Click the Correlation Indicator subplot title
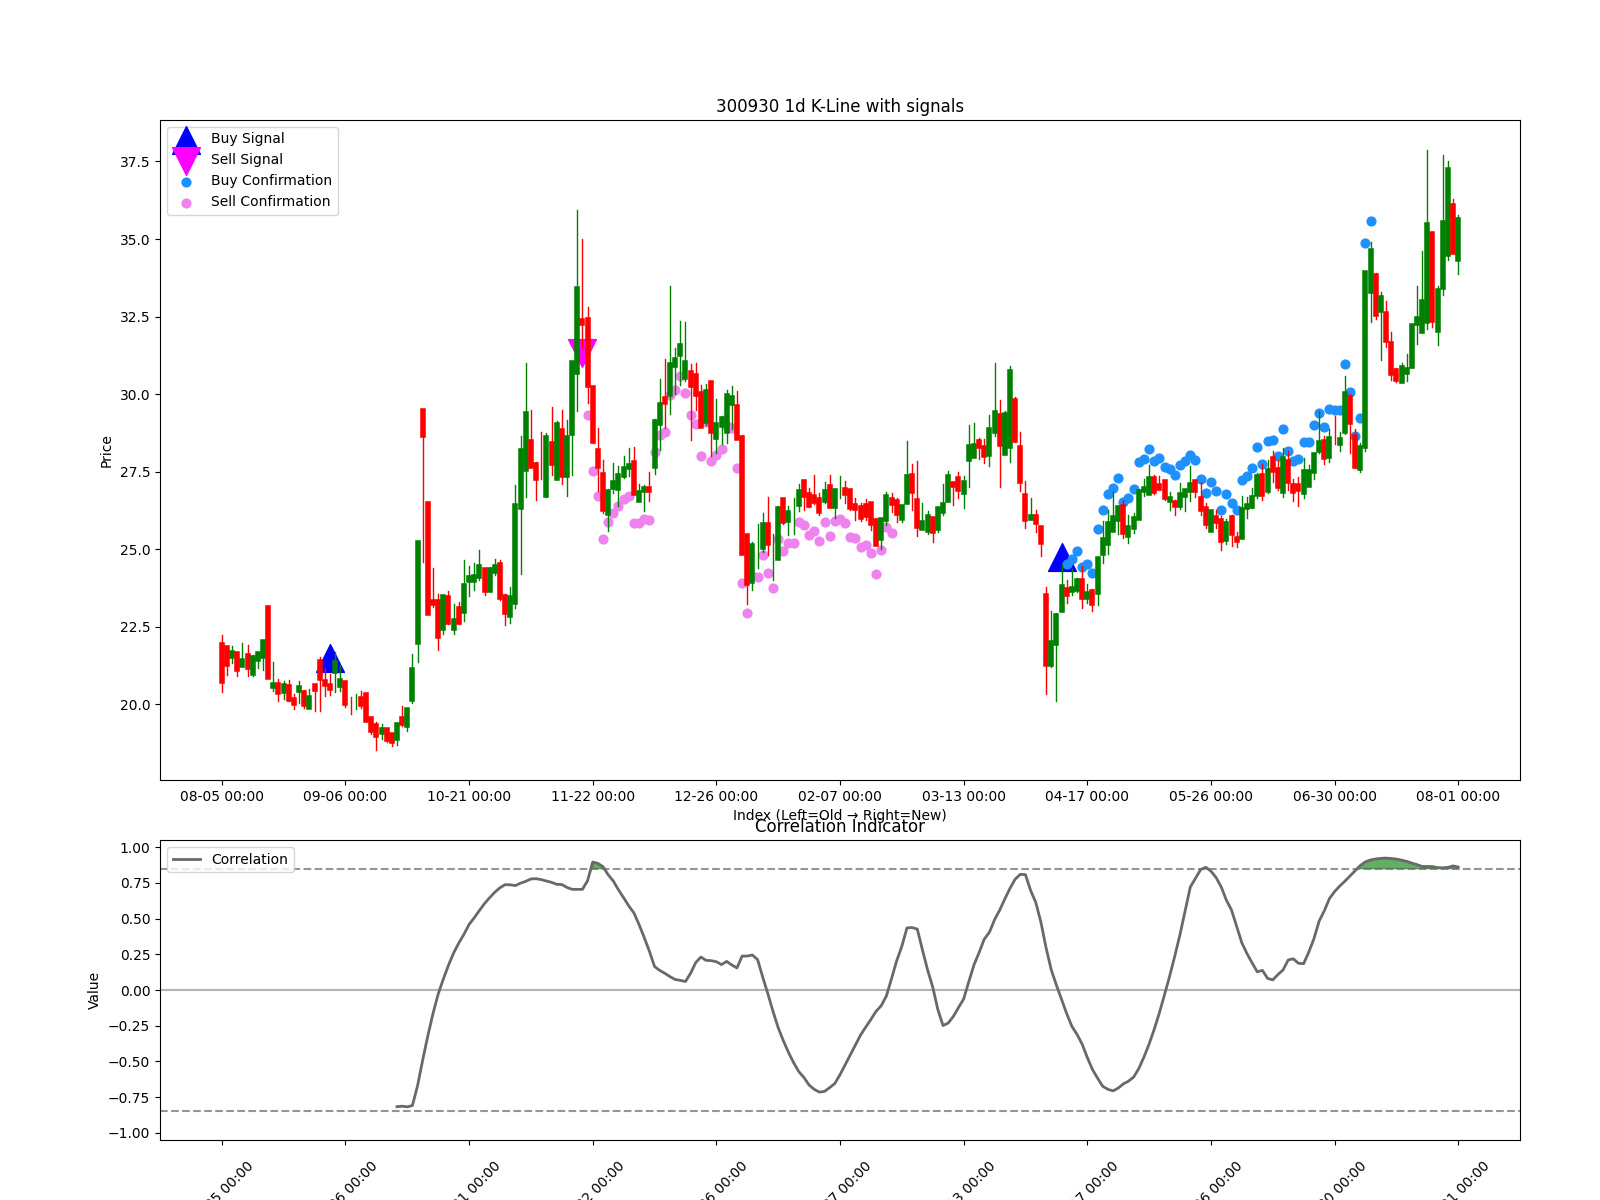The image size is (1600, 1200). tap(840, 827)
